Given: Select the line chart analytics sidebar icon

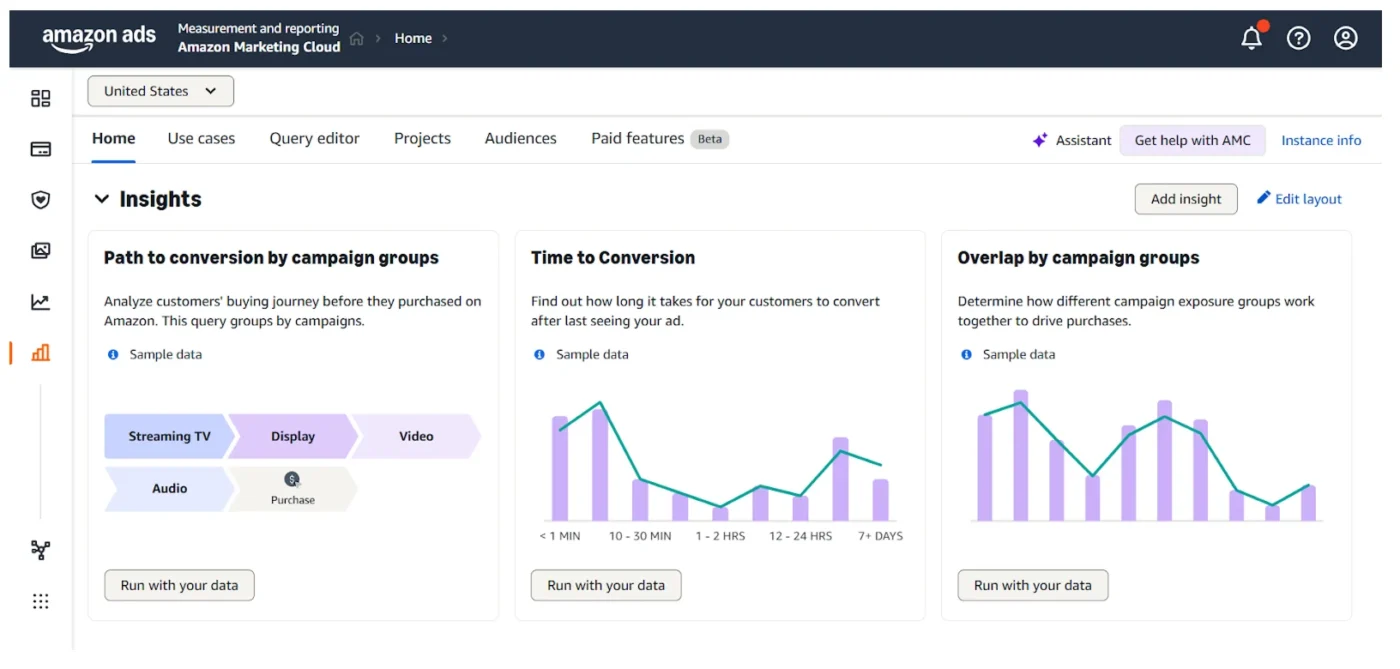Looking at the screenshot, I should coord(40,301).
